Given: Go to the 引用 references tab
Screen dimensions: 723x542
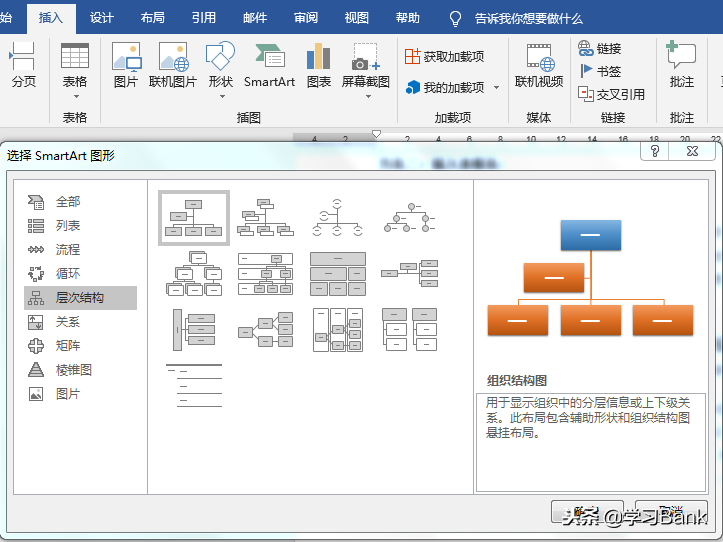Looking at the screenshot, I should pyautogui.click(x=204, y=18).
